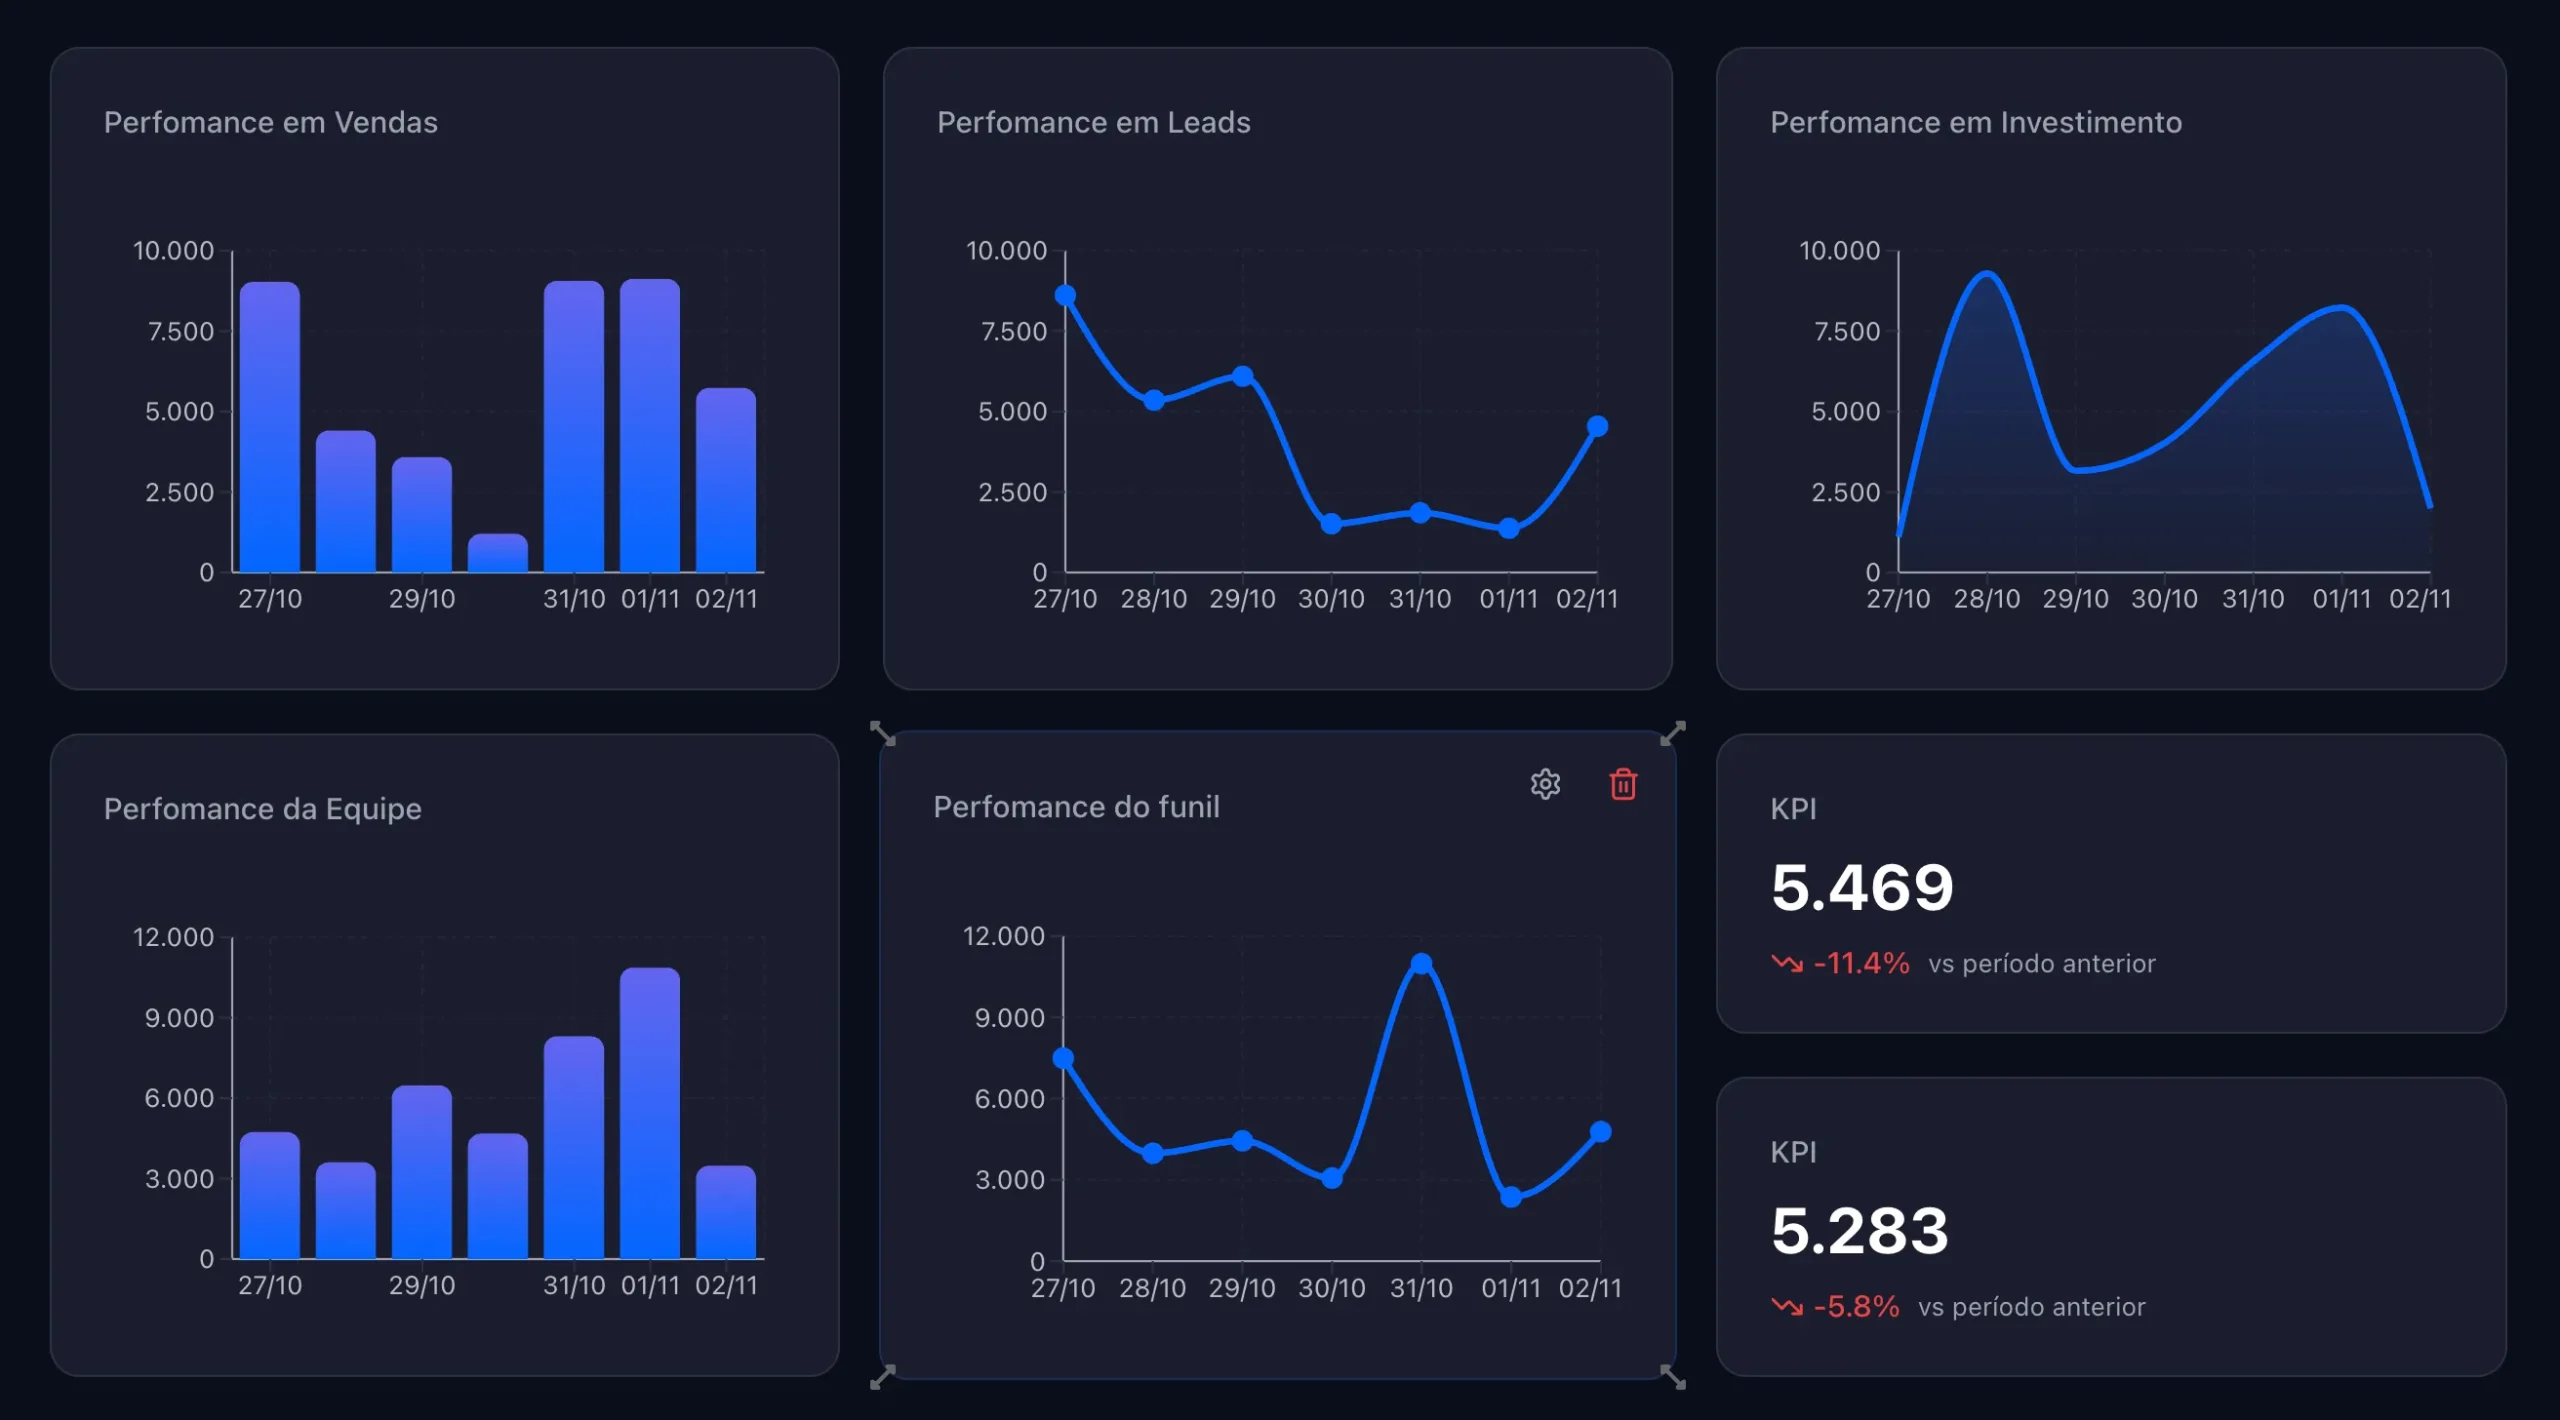Screen dimensions: 2560x1420
Task: Click the 27/10 bar in Vendas chart
Action: pos(270,425)
